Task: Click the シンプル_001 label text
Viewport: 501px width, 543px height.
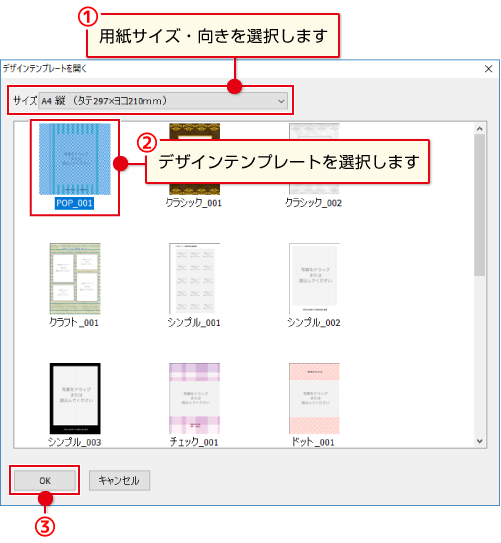Action: click(194, 322)
